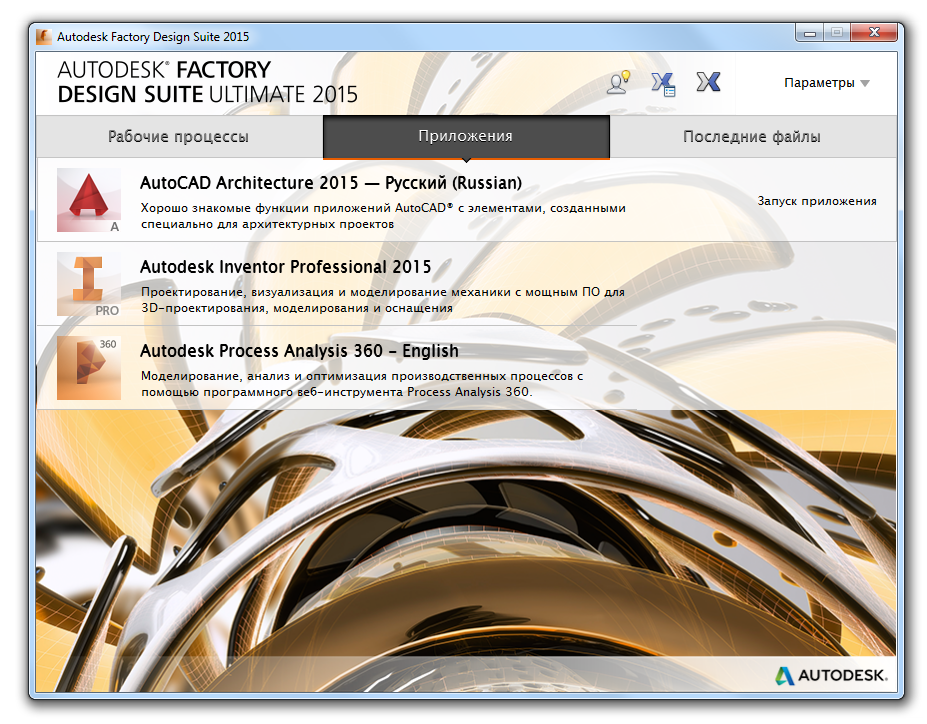
Task: Select the Приложения tab
Action: tap(466, 137)
